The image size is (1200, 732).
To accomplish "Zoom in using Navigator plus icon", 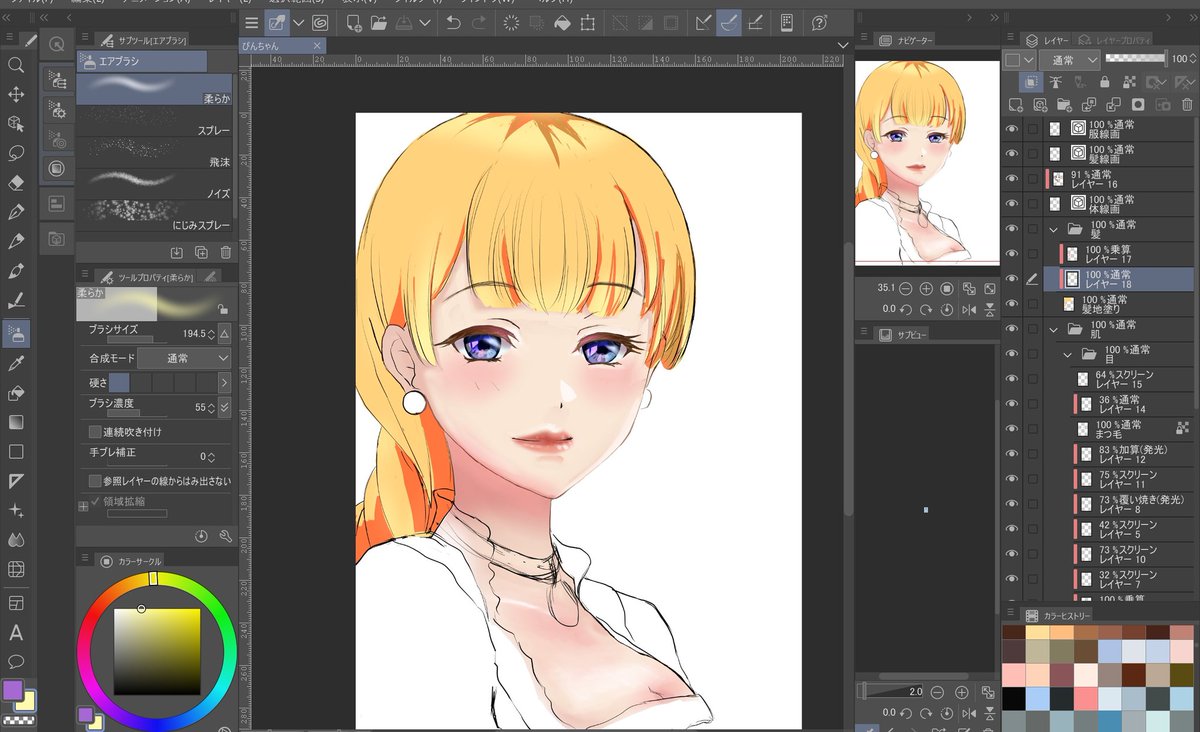I will tap(926, 288).
